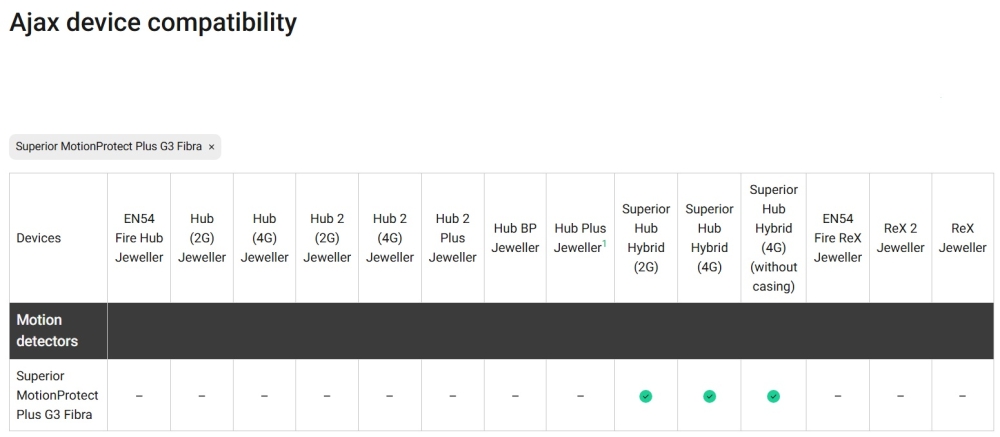Viewport: 1000px width, 437px height.
Task: Click the Hub 2 (2G) Jeweller column header
Action: click(327, 238)
